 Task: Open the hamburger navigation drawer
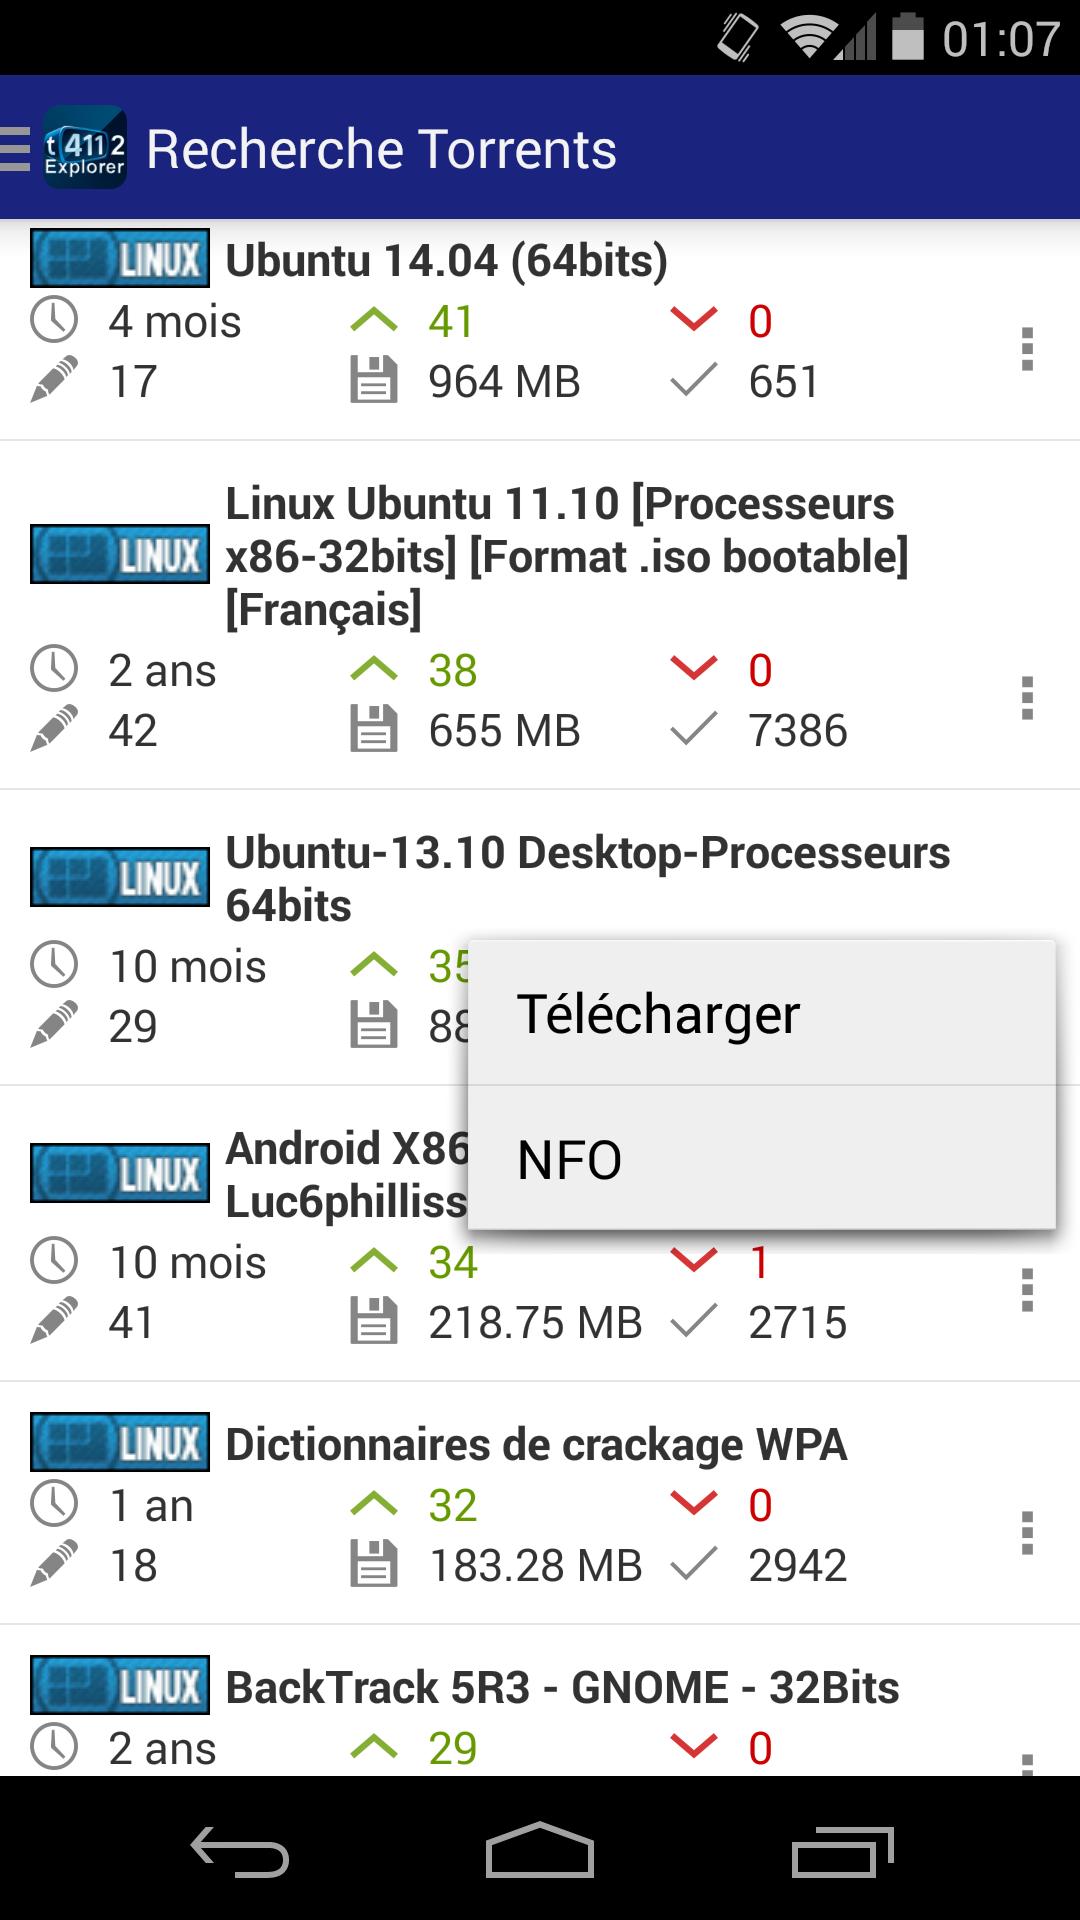coord(16,149)
